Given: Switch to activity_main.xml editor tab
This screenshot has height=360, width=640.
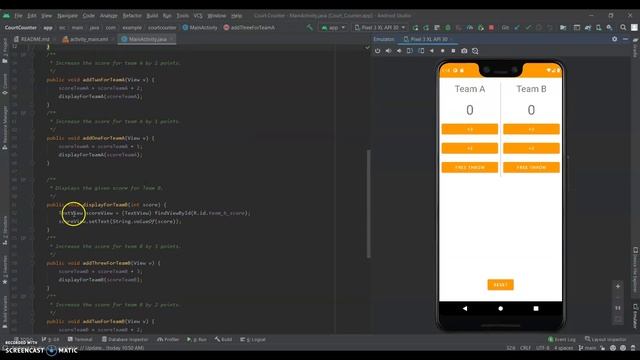Looking at the screenshot, I should pyautogui.click(x=88, y=39).
